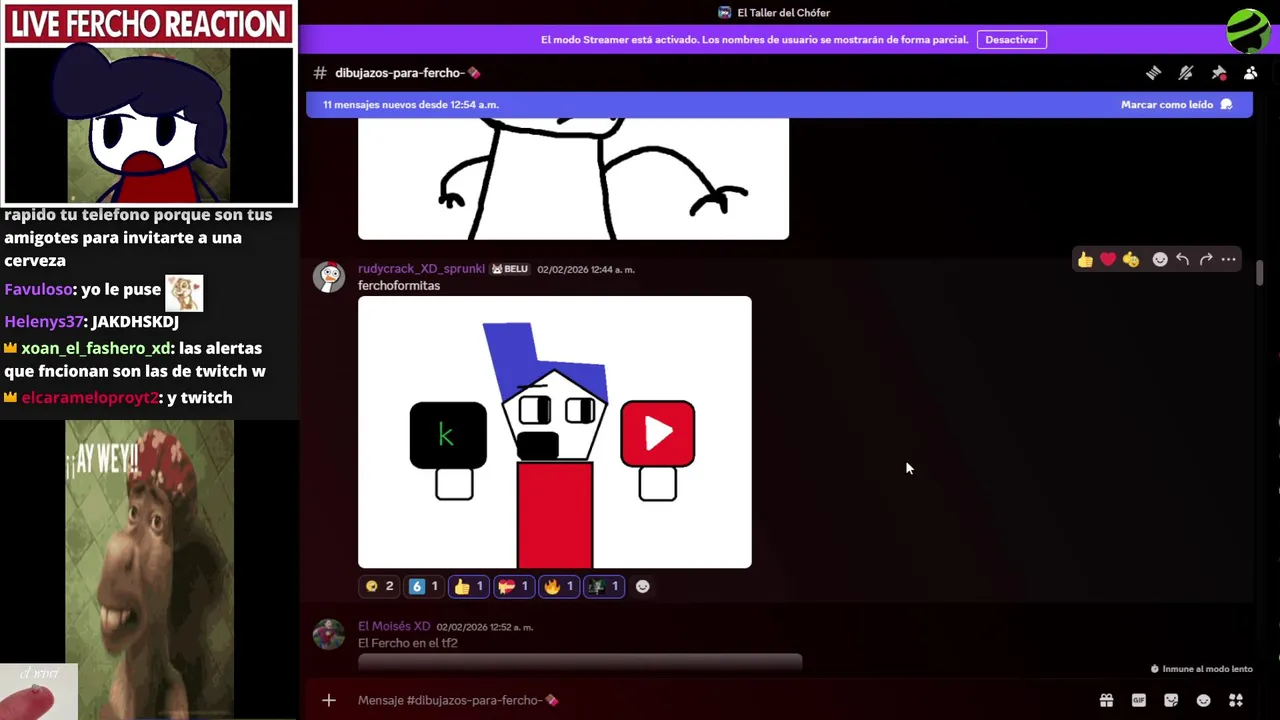The width and height of the screenshot is (1280, 720).
Task: Click dibujazos-para-fercho channel title
Action: [x=408, y=73]
